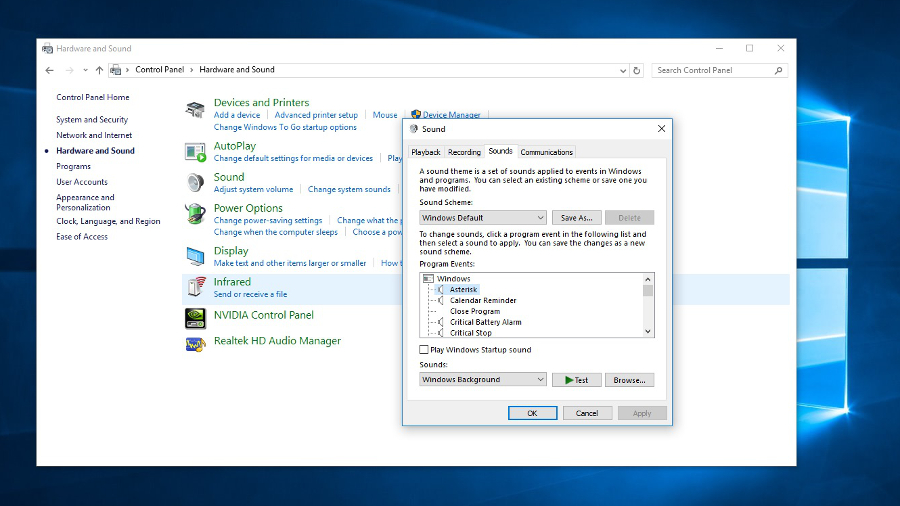Select Asterisk in Program Events
The image size is (900, 506).
[x=463, y=290]
